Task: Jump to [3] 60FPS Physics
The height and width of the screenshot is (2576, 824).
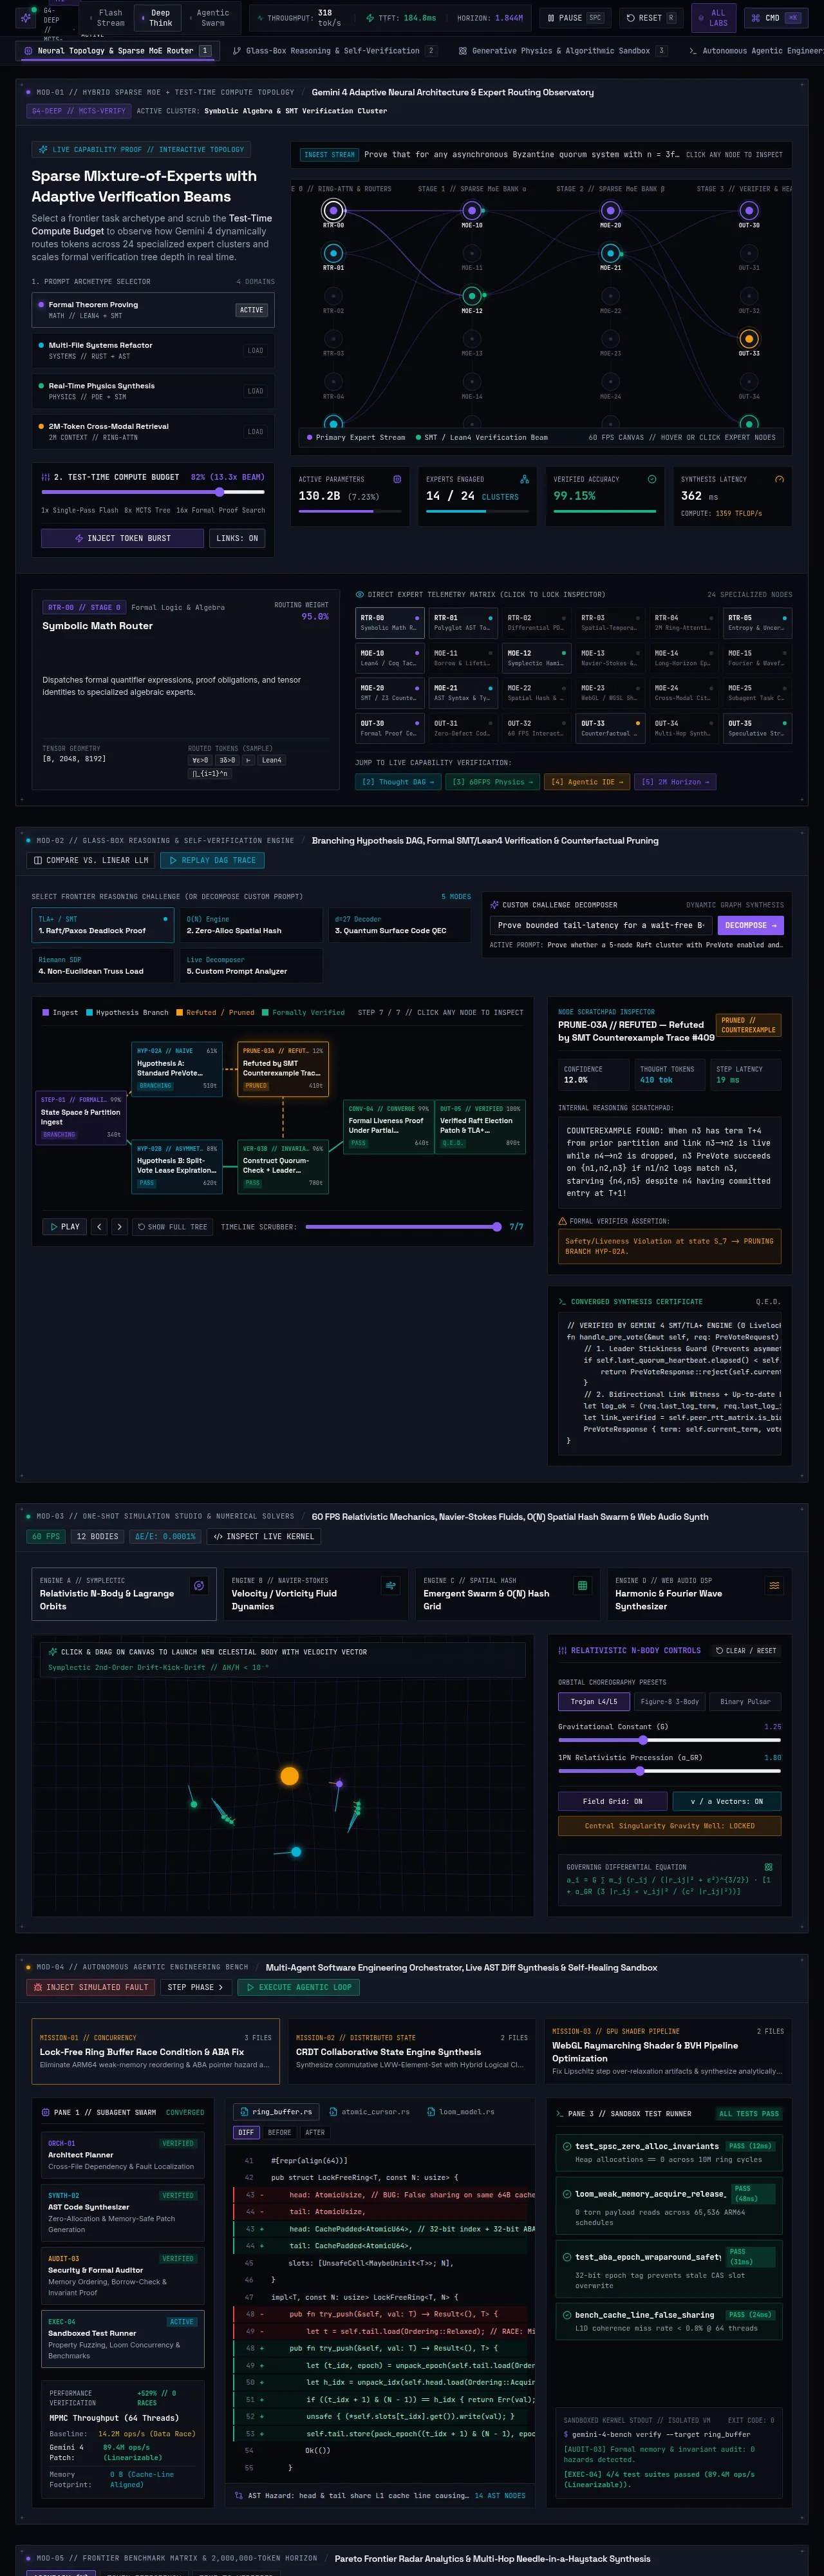Action: tap(492, 782)
